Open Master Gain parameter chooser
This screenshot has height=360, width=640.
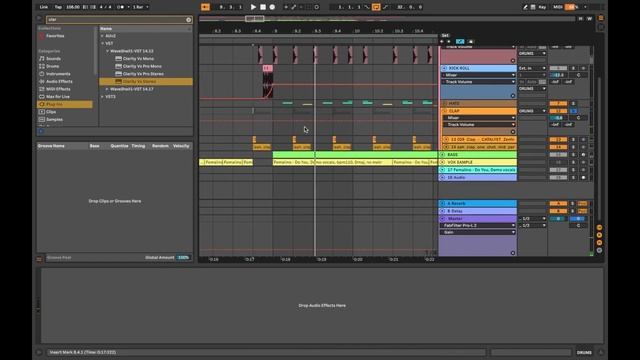[x=478, y=232]
